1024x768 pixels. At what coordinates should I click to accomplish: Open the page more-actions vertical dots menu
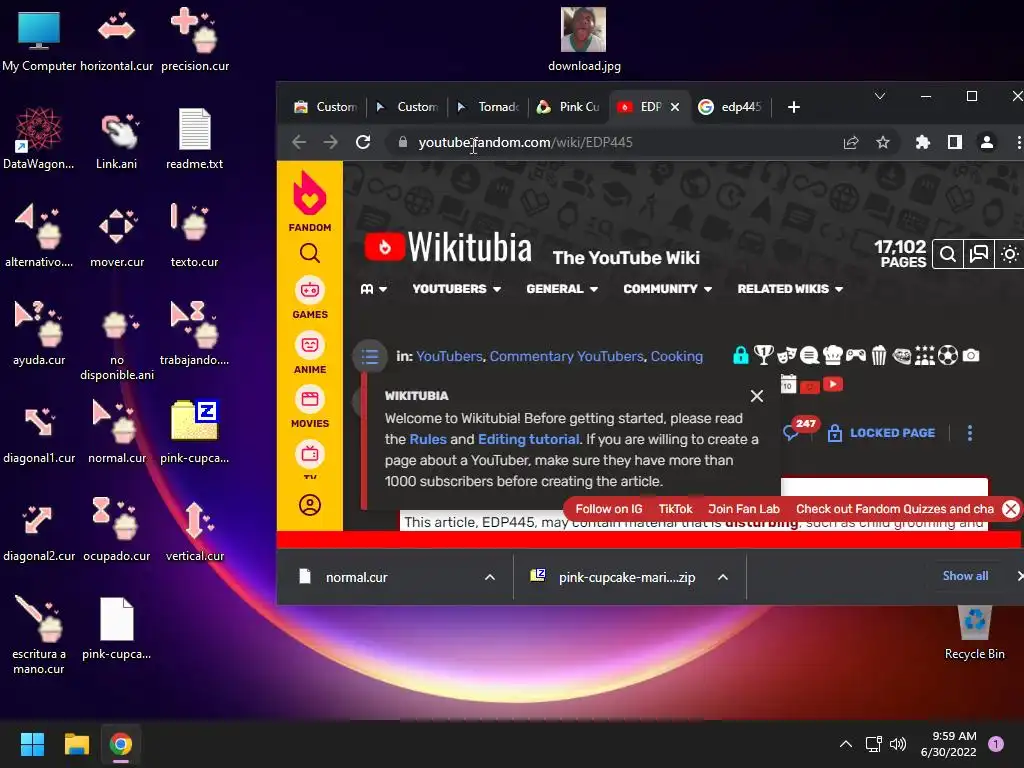[970, 433]
